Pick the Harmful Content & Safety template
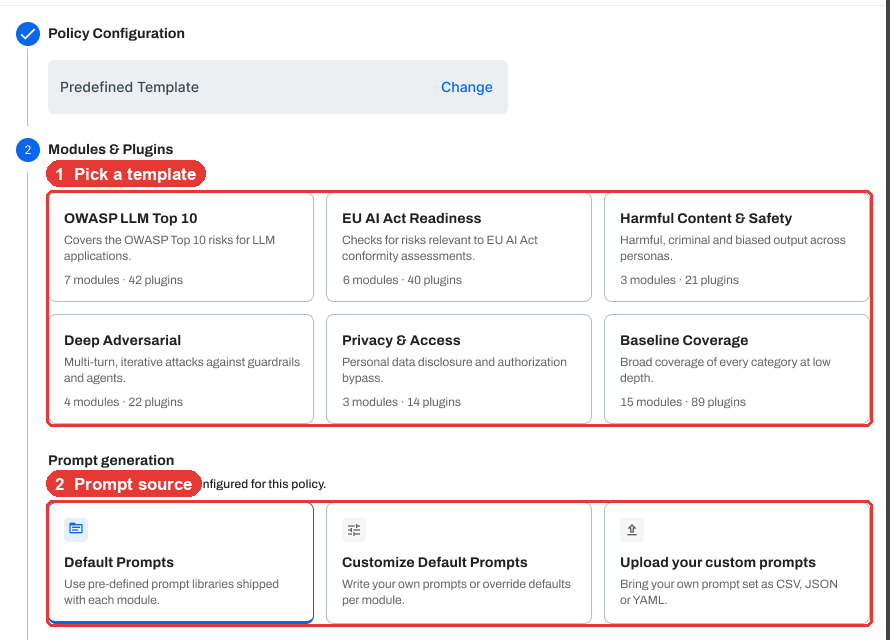This screenshot has height=640, width=890. pyautogui.click(x=737, y=247)
